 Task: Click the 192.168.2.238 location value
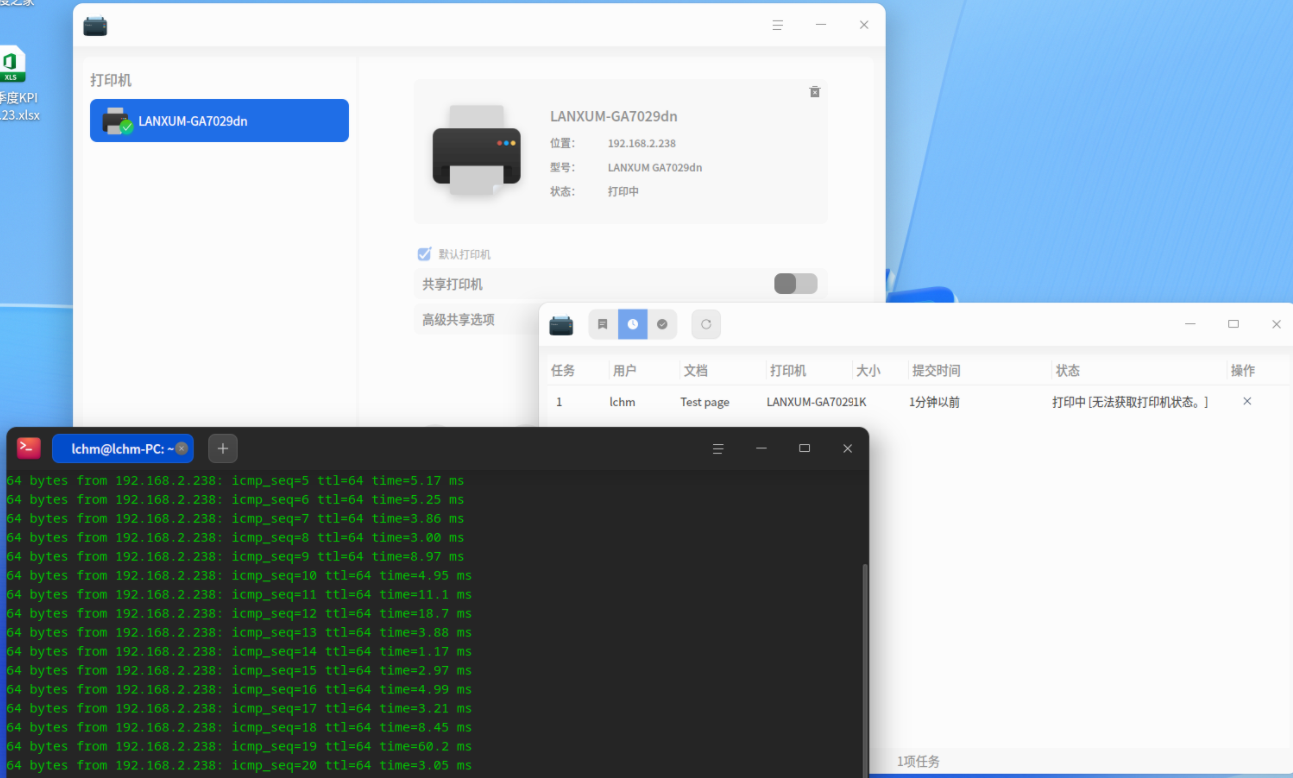click(642, 144)
